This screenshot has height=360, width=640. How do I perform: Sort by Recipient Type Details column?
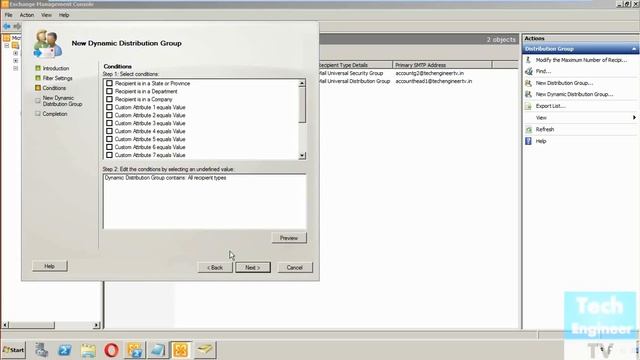(355, 65)
